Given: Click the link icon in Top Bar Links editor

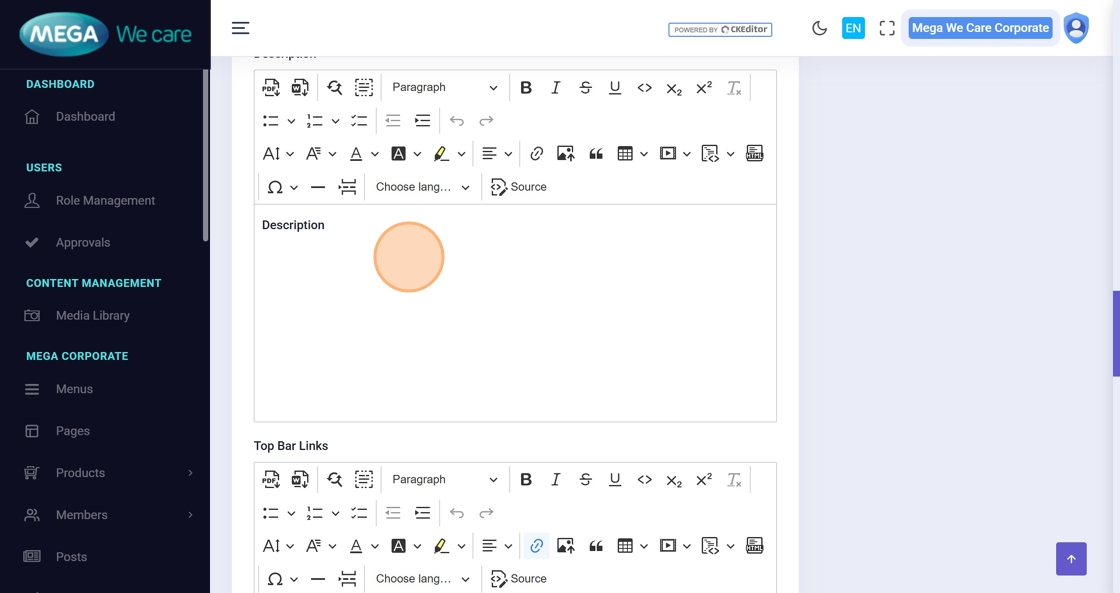Looking at the screenshot, I should coord(537,546).
